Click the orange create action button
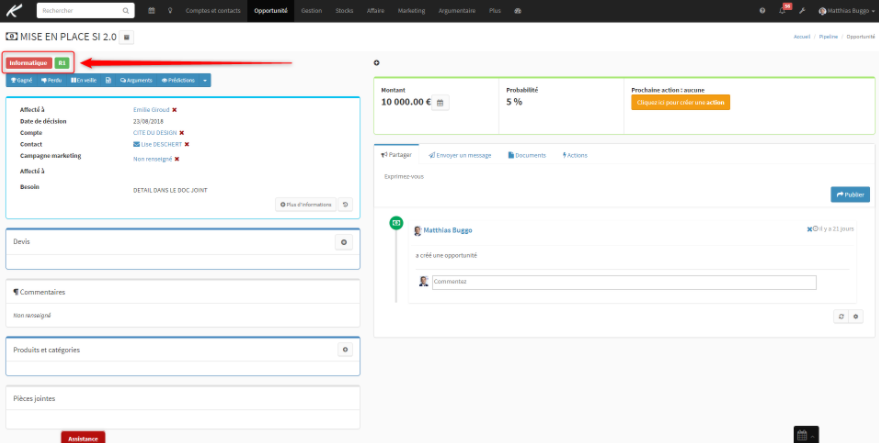This screenshot has height=443, width=879. click(681, 103)
